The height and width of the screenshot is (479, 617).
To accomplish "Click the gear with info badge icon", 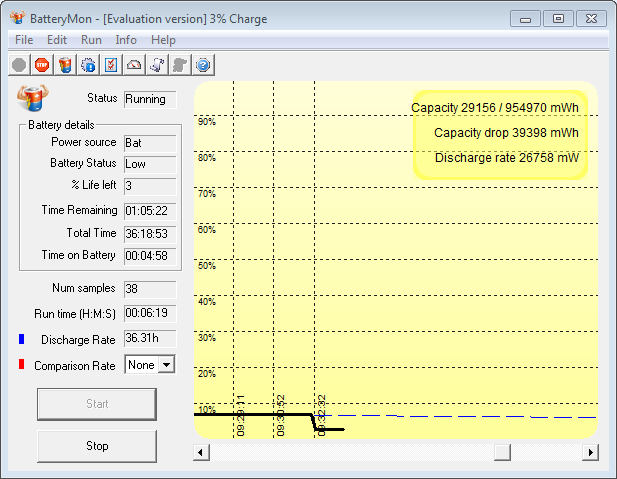I will point(88,65).
